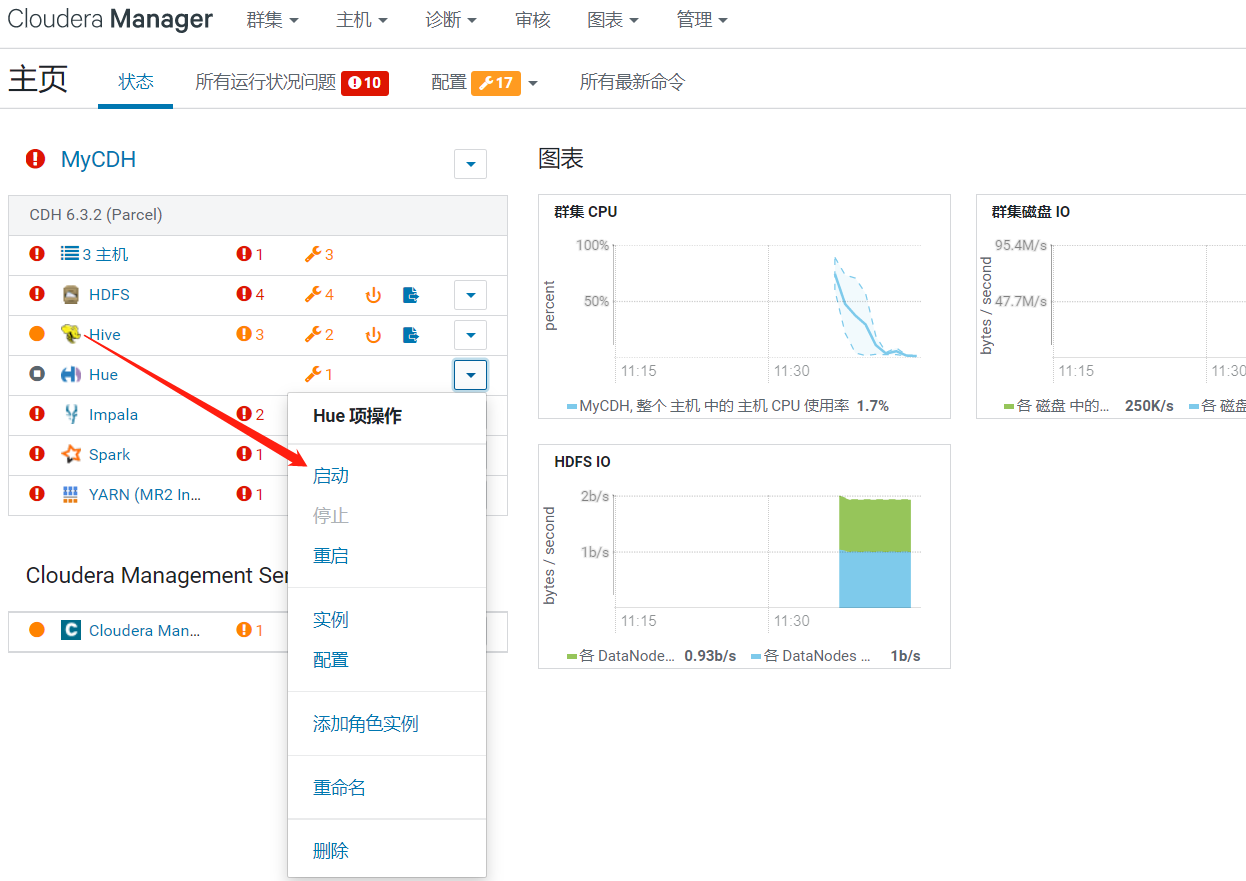Click the MyCDH cluster red error status icon

36,159
